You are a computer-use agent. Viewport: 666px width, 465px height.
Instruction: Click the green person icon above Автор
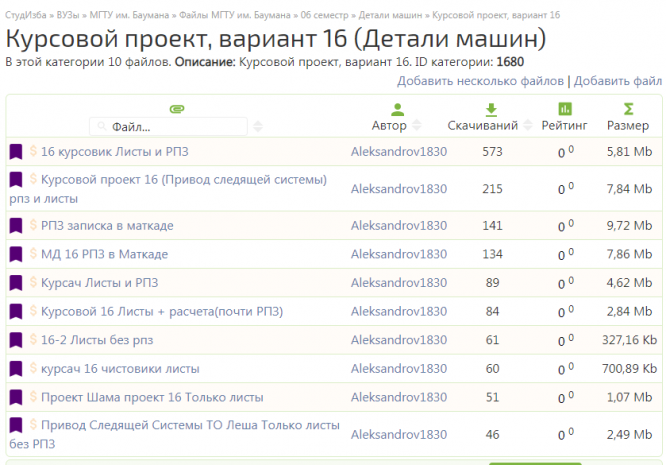398,110
